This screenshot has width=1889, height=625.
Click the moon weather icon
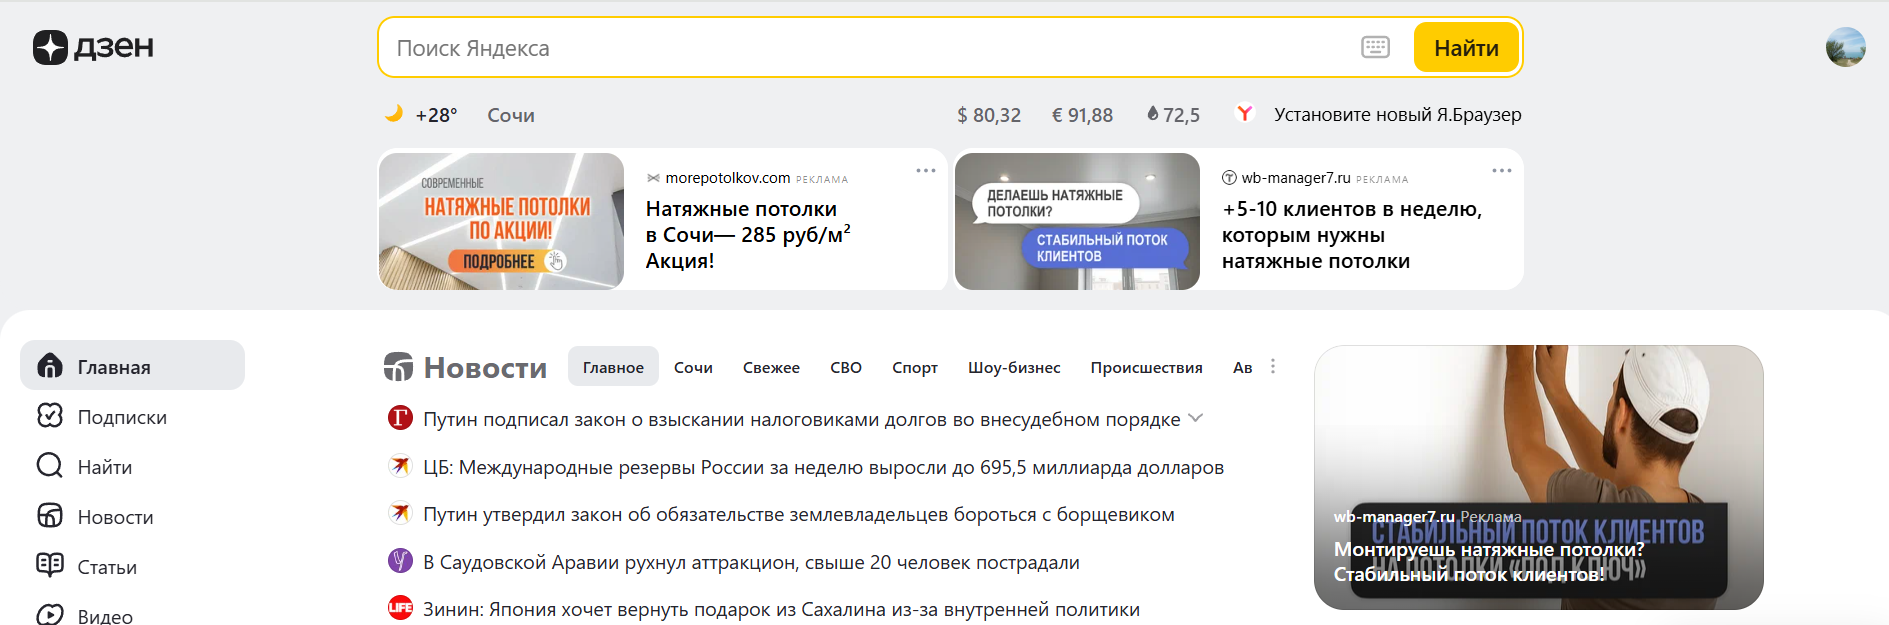point(394,114)
